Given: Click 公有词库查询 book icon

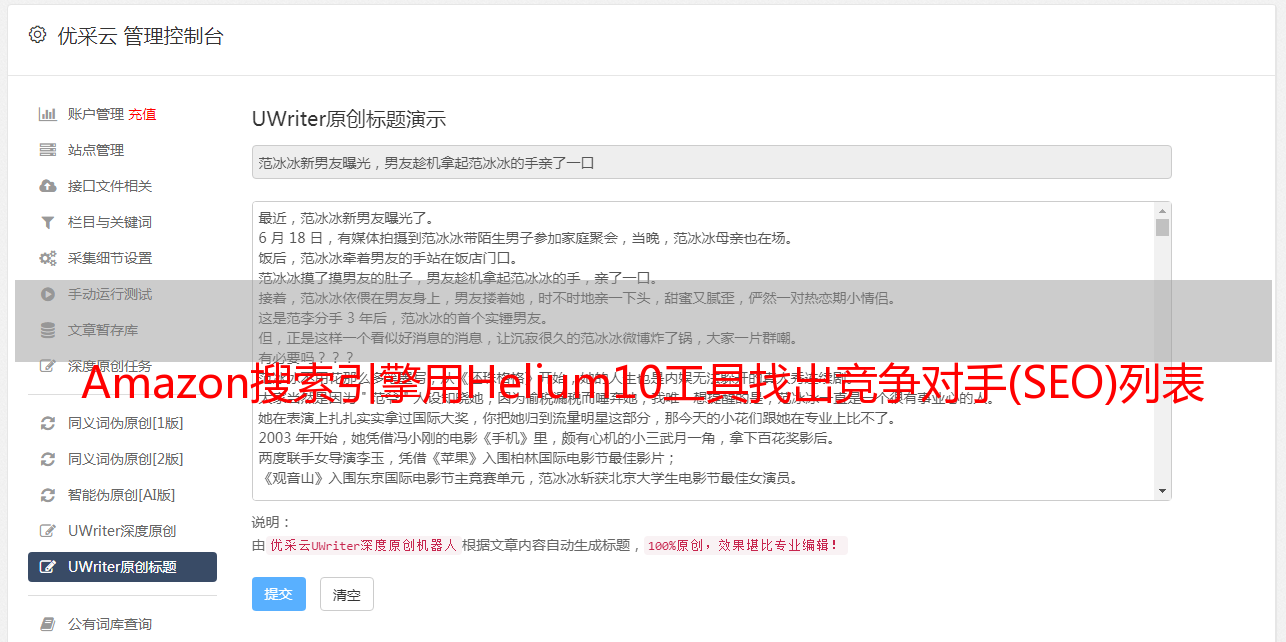Looking at the screenshot, I should (47, 624).
